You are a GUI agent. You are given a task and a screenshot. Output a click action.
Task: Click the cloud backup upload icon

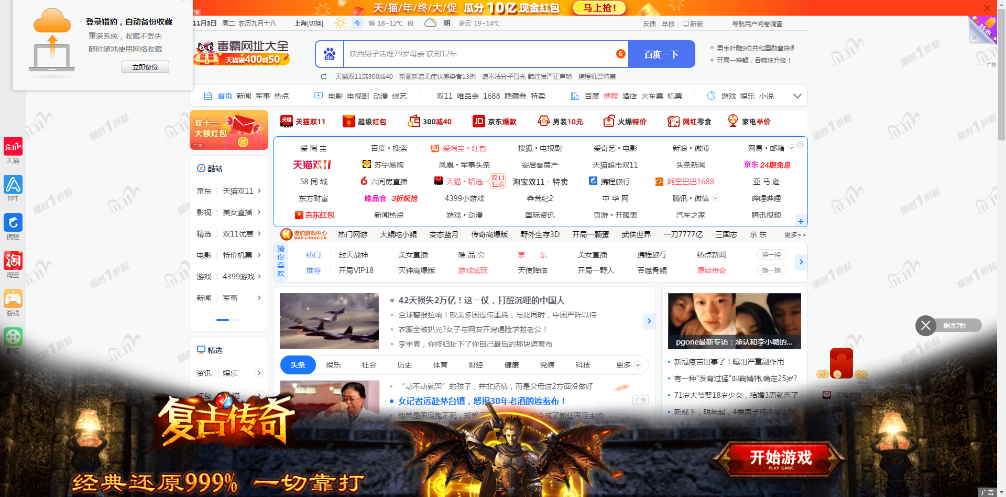pyautogui.click(x=52, y=40)
